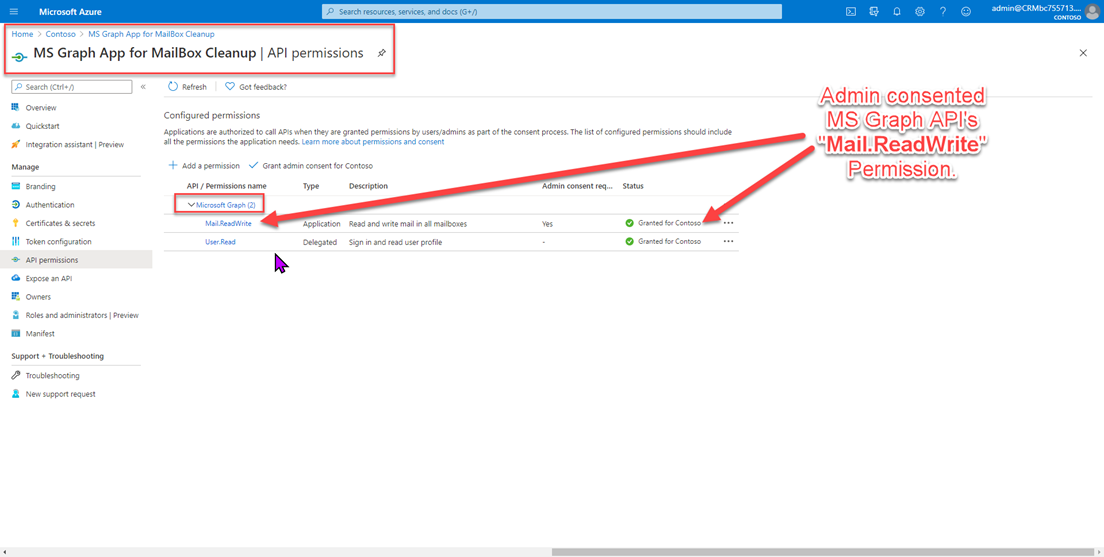
Task: Collapse the sidebar with double chevron
Action: [143, 87]
